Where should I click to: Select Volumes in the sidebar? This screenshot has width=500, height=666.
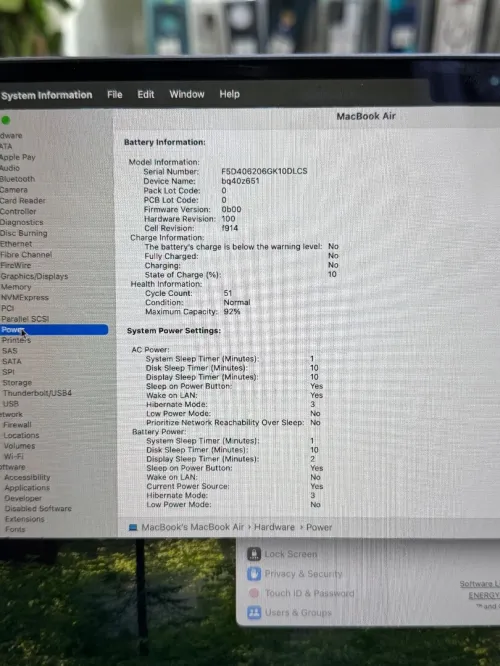click(20, 446)
